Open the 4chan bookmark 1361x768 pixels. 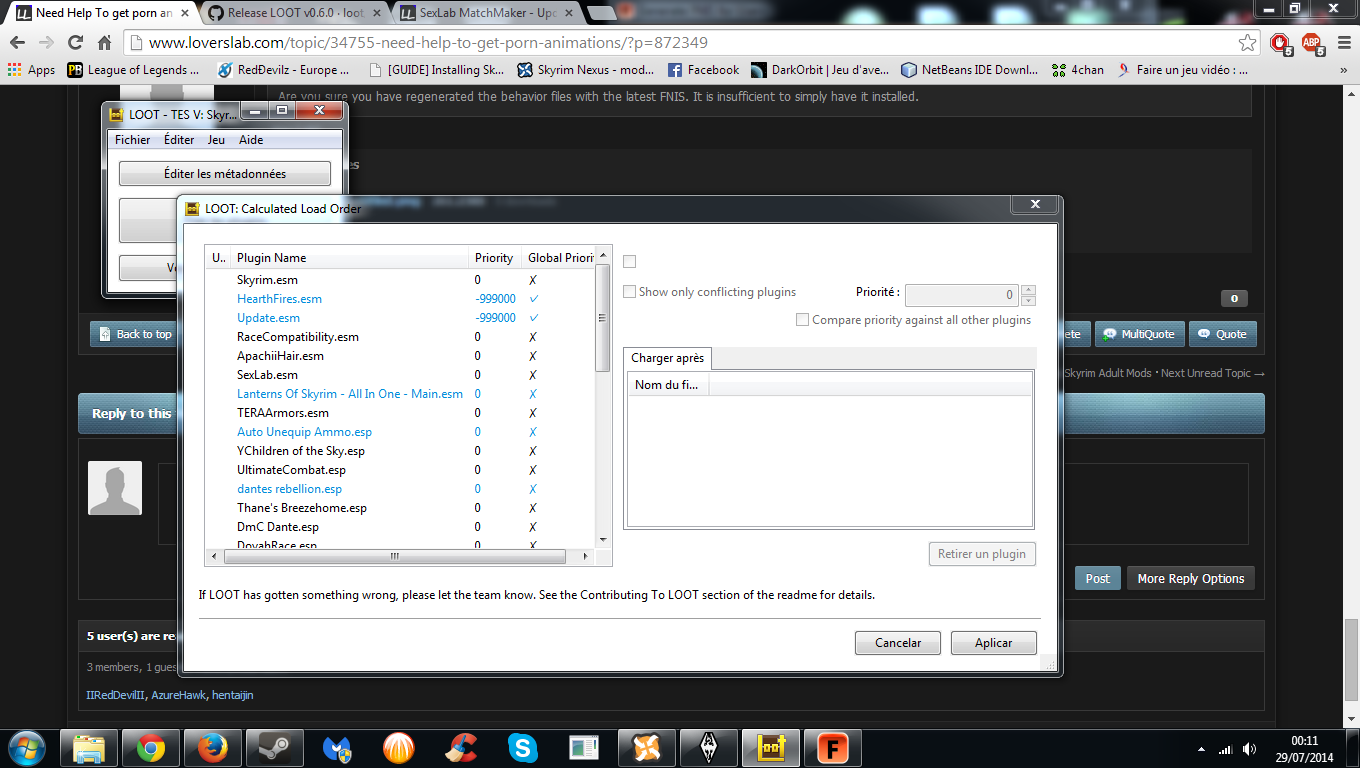tap(1078, 70)
